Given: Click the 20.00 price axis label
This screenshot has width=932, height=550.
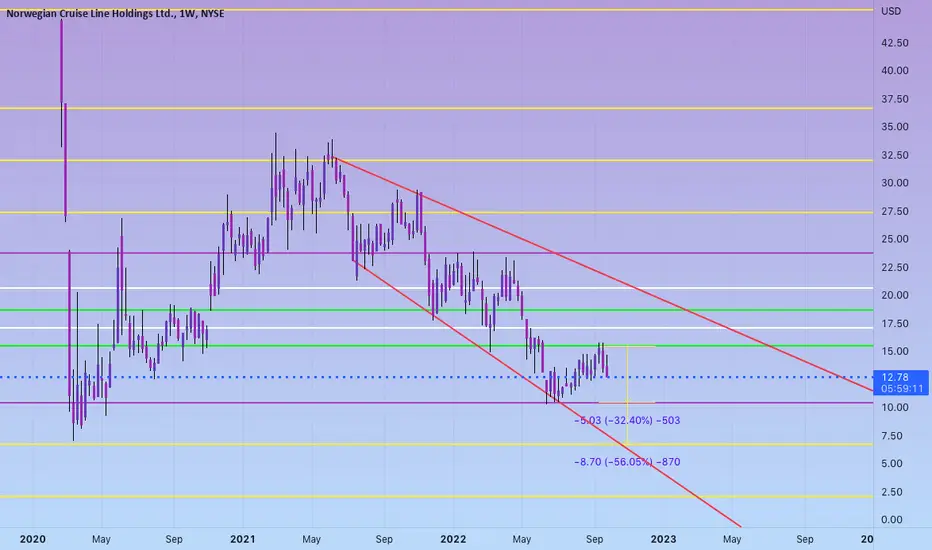Looking at the screenshot, I should (895, 296).
